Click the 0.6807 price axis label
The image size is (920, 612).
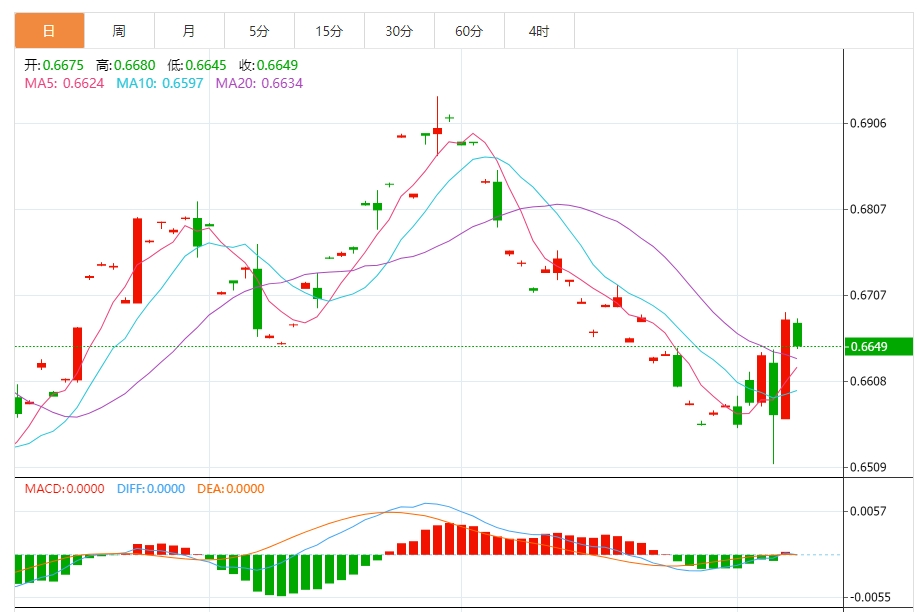[x=868, y=209]
